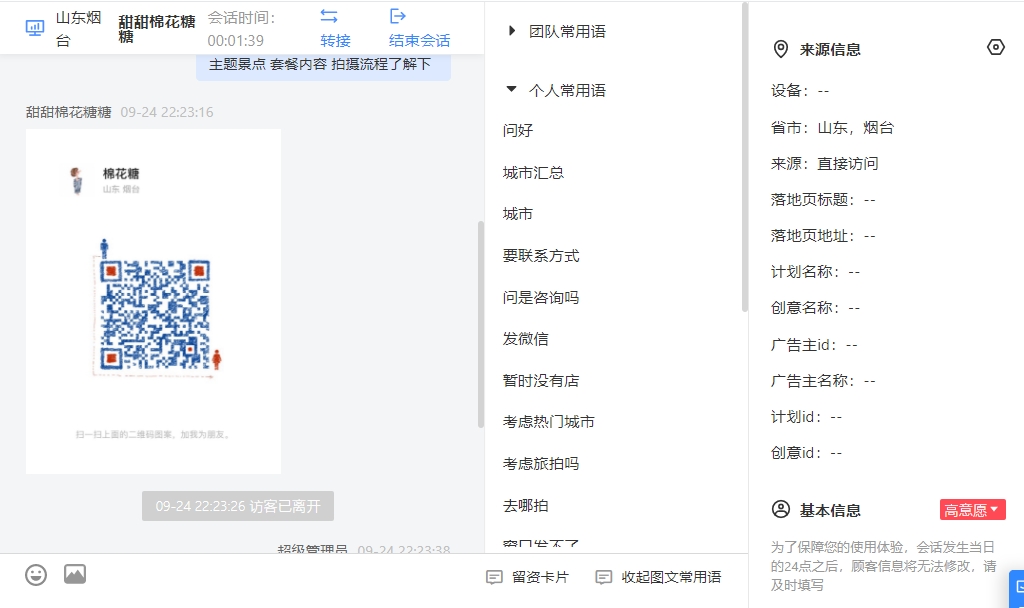Screen dimensions: 1024x608
Task: Click the 转接 transfer arrows icon
Action: pyautogui.click(x=329, y=16)
